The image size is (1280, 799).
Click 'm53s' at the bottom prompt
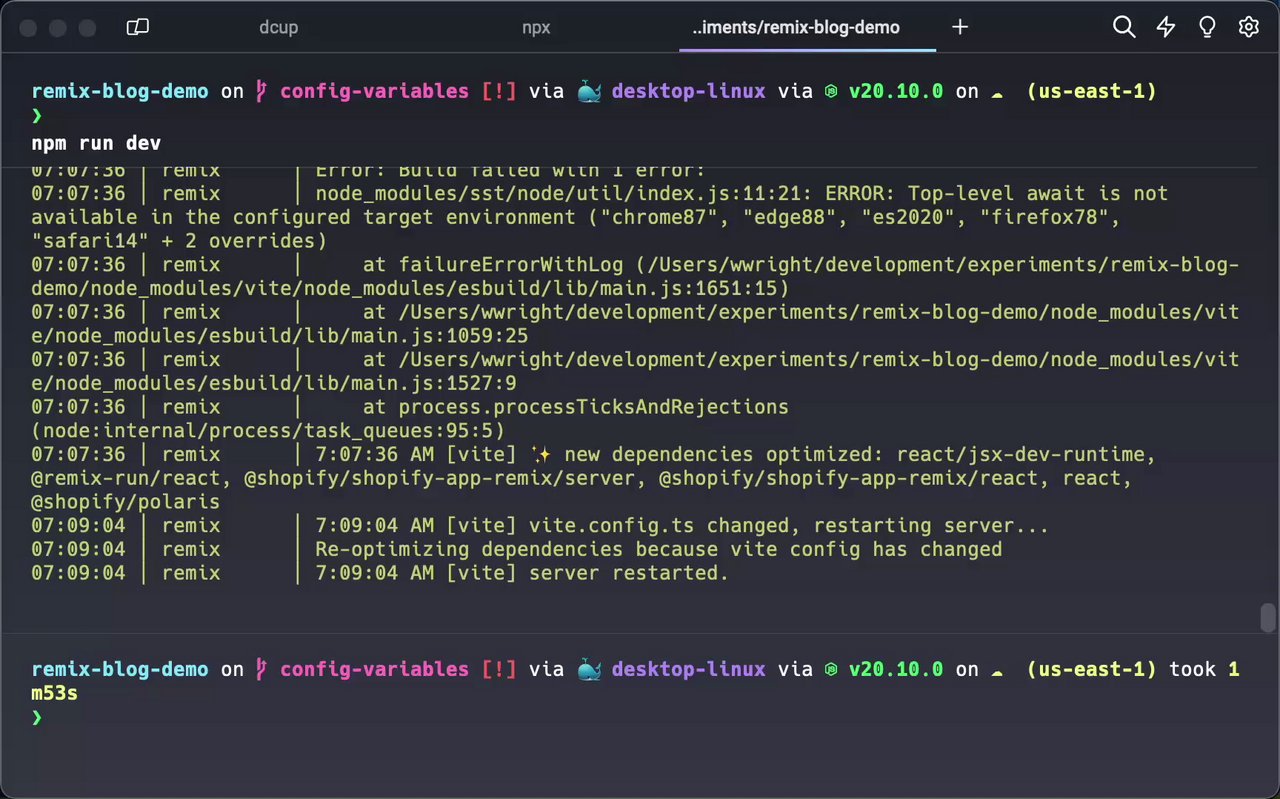(x=55, y=693)
